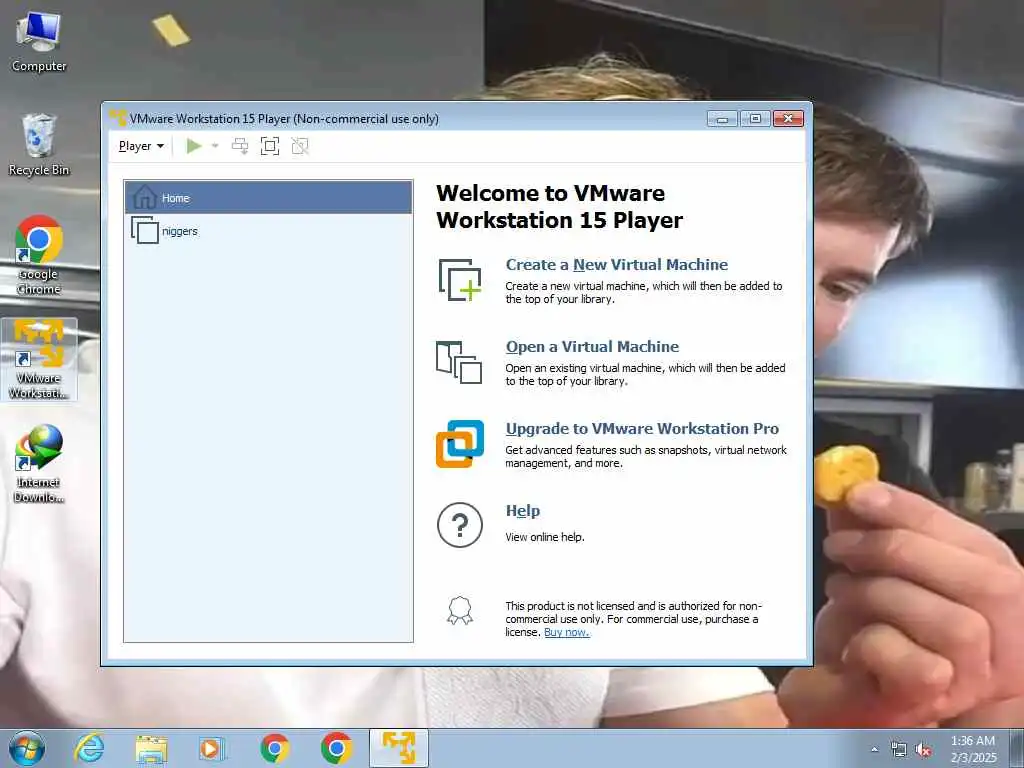This screenshot has height=768, width=1024.
Task: Select Home in the library list
Action: coord(268,197)
